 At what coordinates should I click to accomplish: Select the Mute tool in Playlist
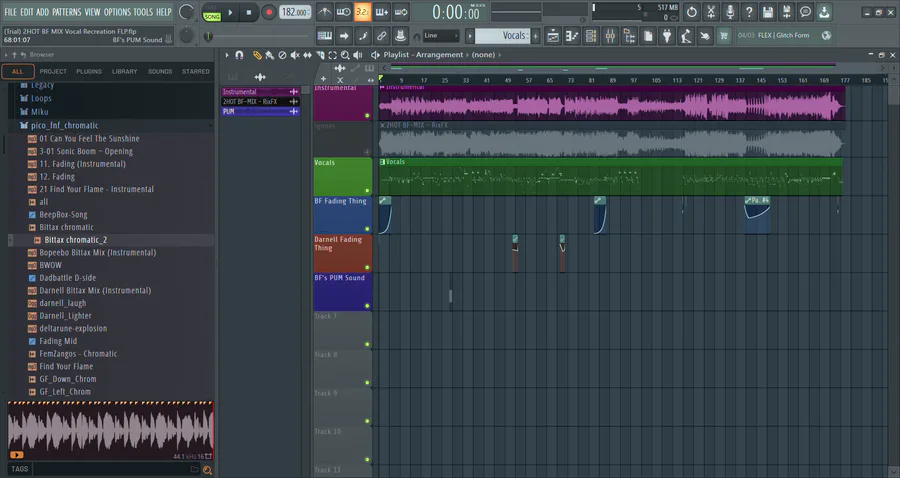tap(294, 55)
